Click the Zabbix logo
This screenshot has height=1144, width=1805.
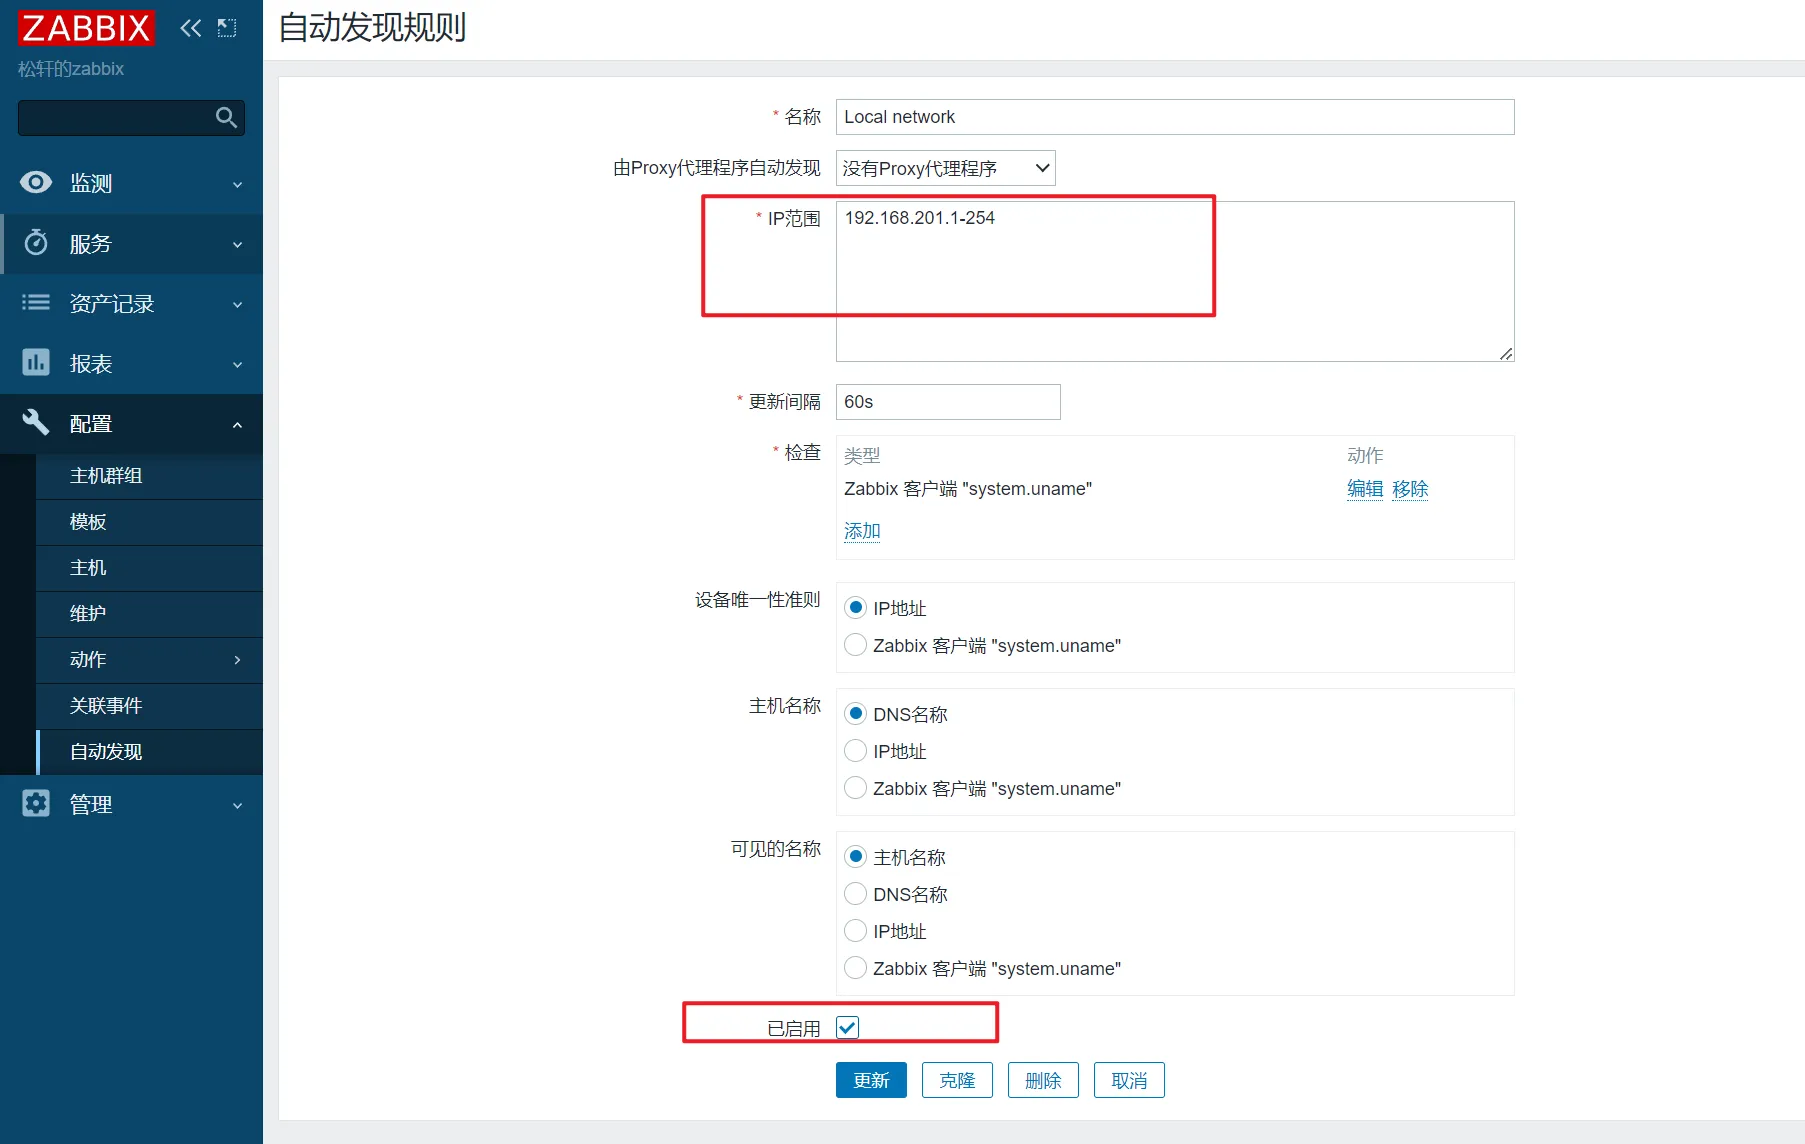pyautogui.click(x=86, y=28)
